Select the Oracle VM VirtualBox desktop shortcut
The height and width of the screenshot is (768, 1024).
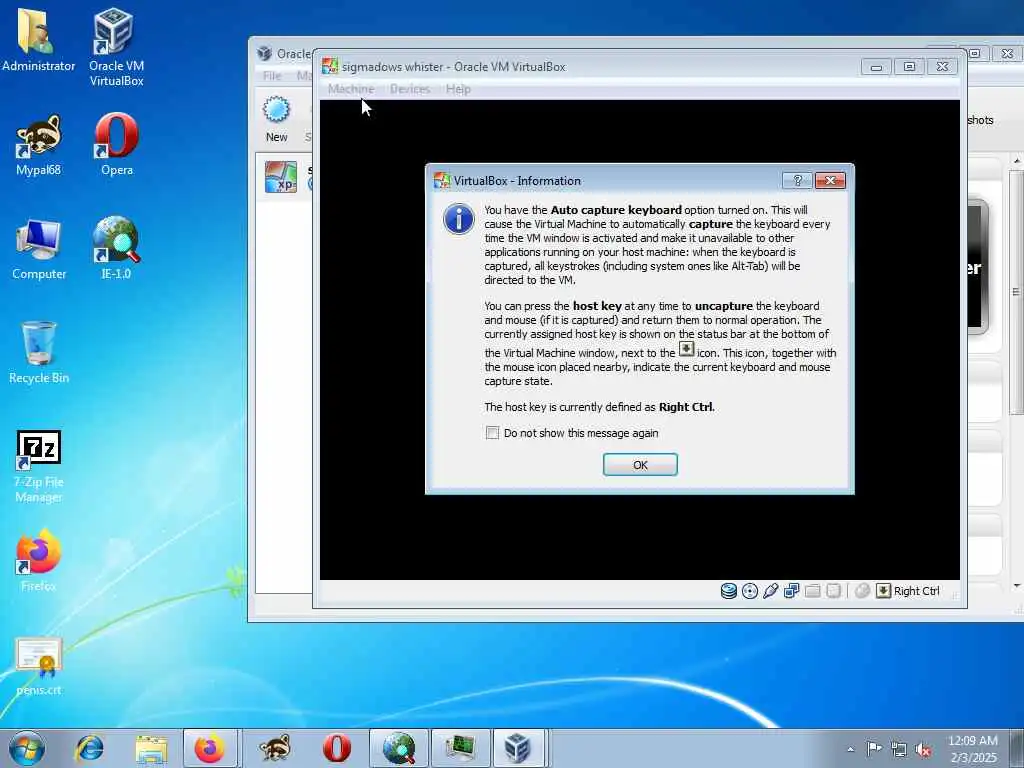click(x=116, y=47)
